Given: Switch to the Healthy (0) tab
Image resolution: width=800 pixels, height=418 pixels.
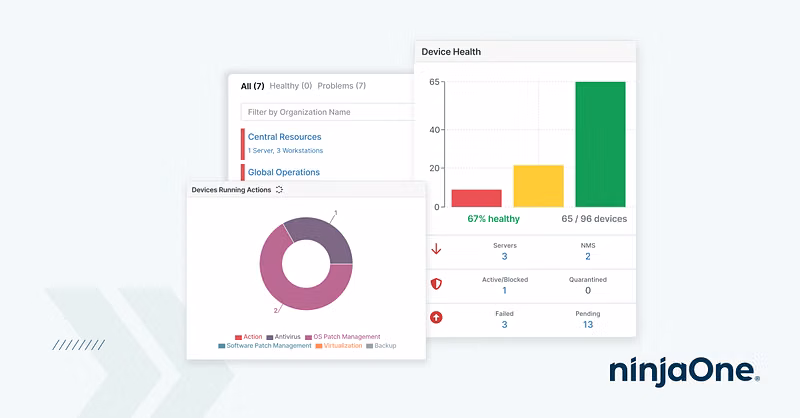Looking at the screenshot, I should pyautogui.click(x=291, y=86).
